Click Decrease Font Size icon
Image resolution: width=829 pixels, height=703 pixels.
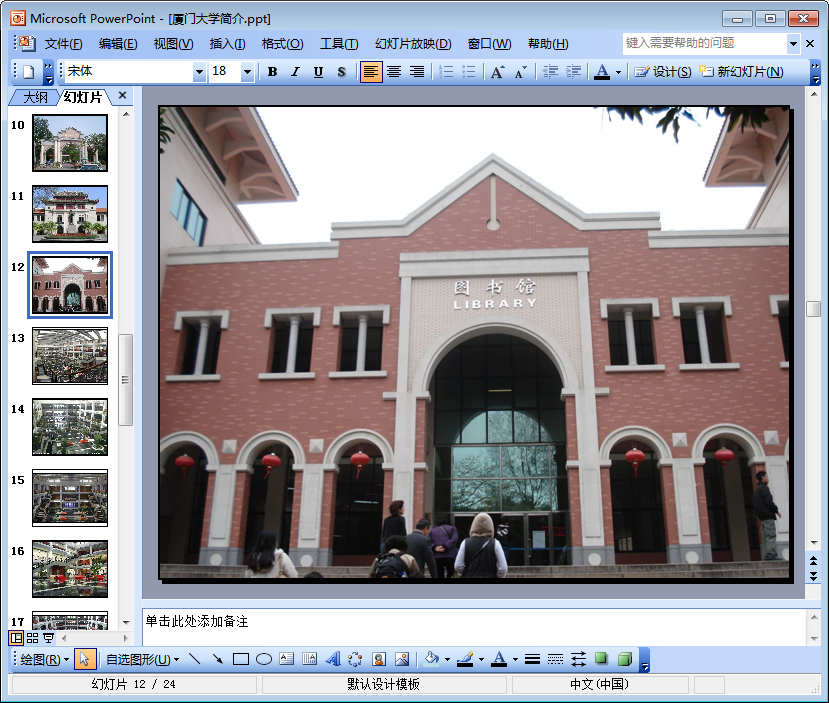(521, 72)
